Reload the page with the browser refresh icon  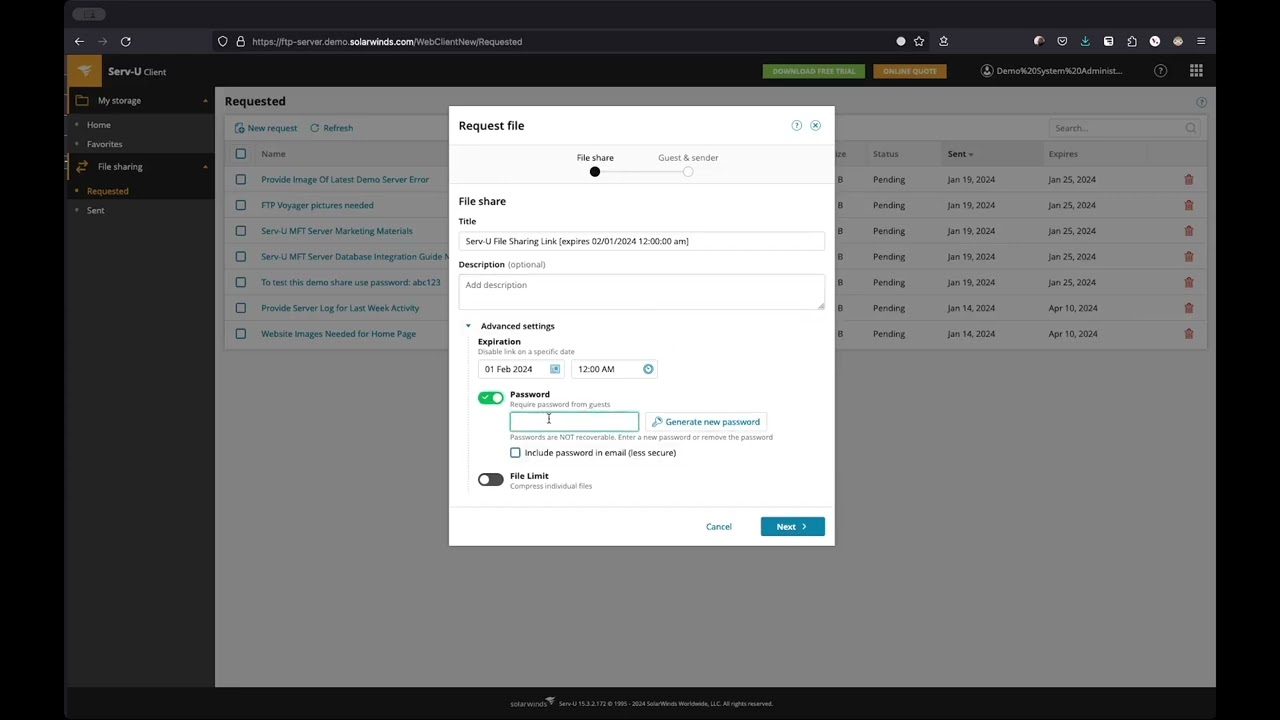pyautogui.click(x=125, y=41)
